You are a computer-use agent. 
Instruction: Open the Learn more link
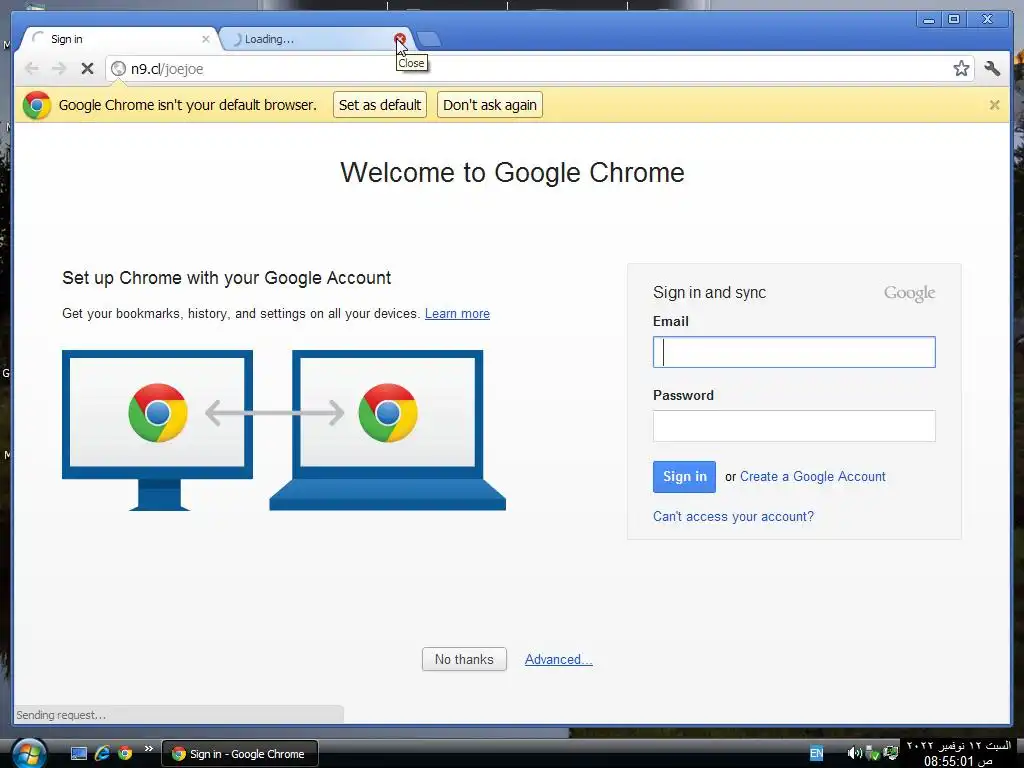[x=457, y=313]
